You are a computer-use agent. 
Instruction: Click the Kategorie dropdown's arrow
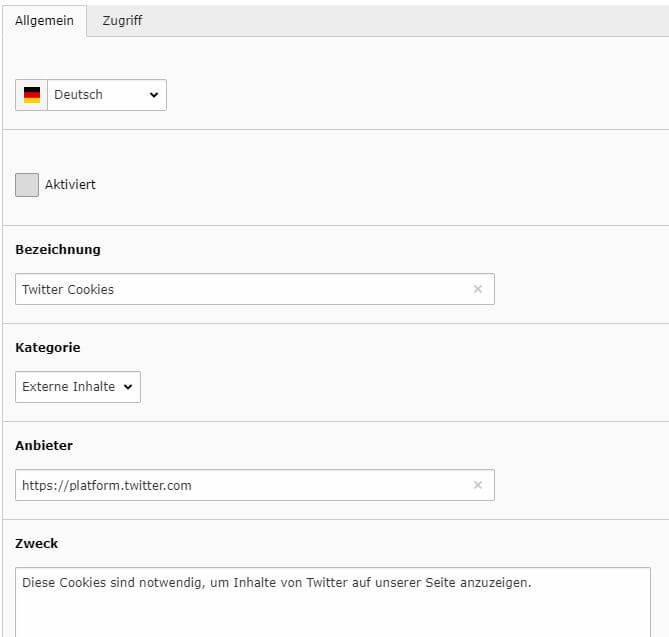[x=128, y=387]
